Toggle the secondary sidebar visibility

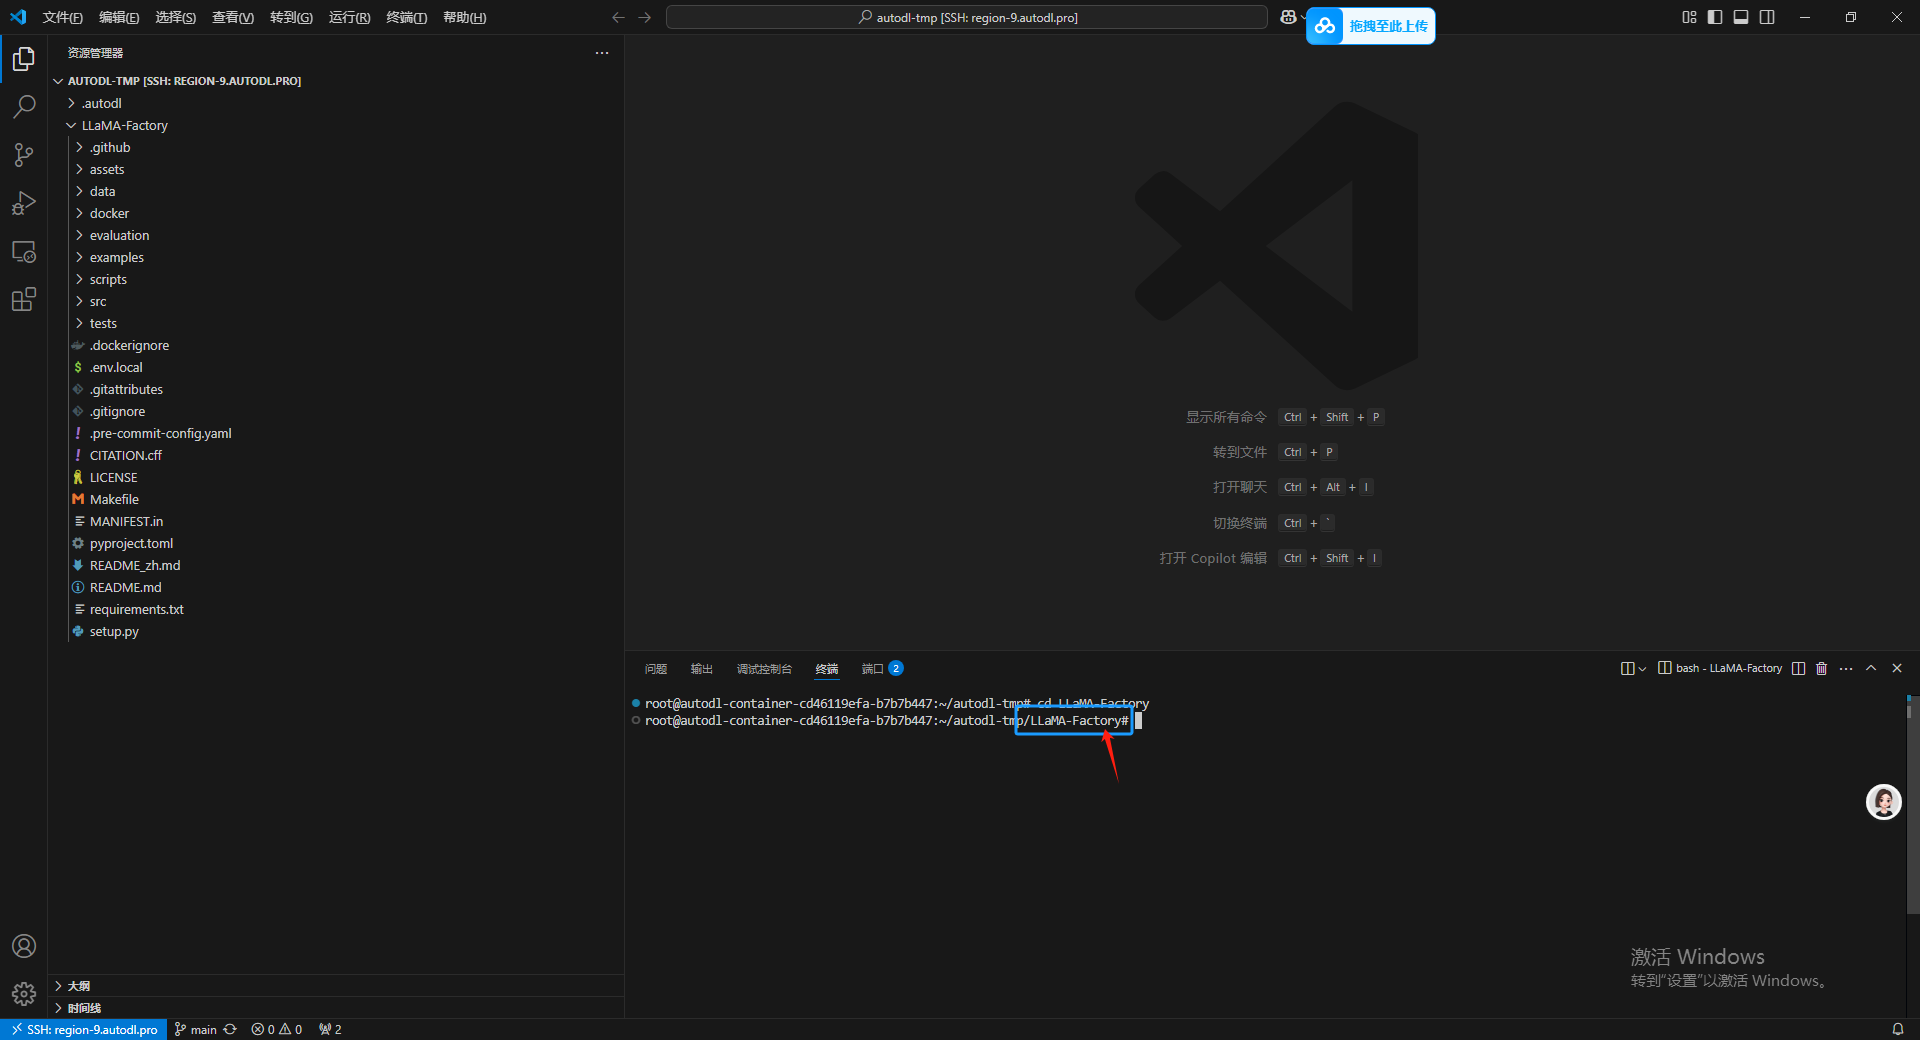pos(1767,17)
